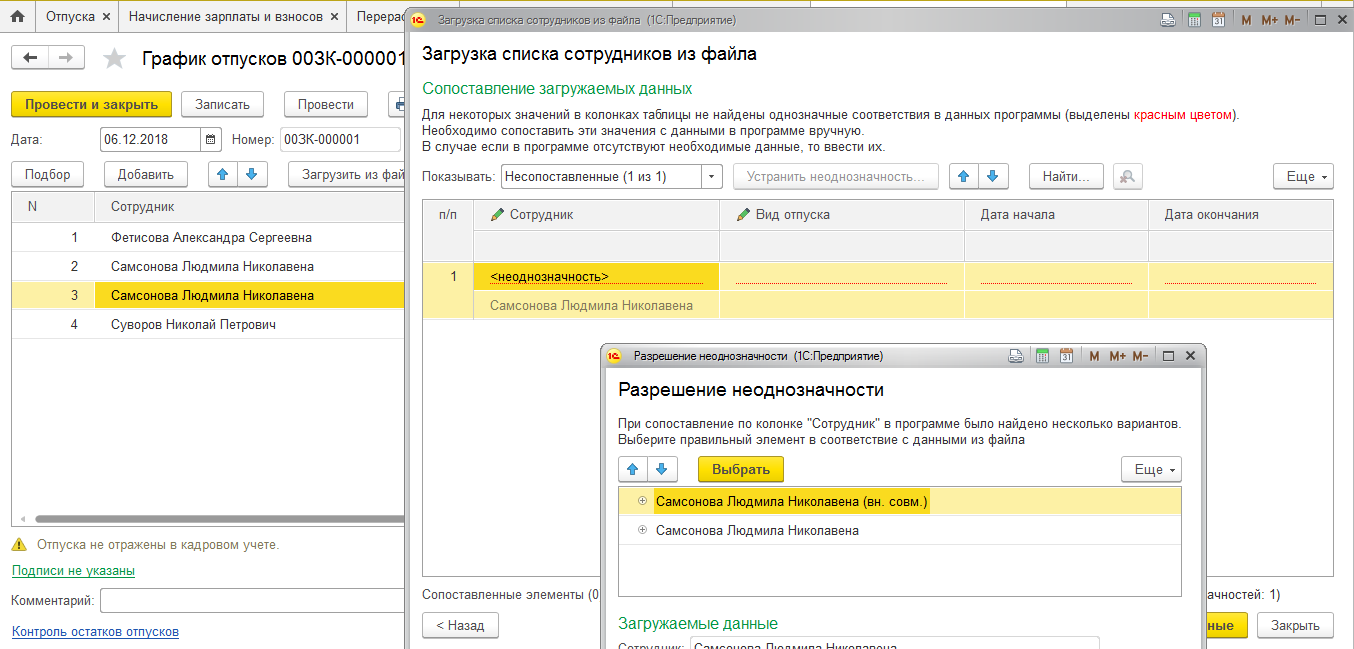Viewport: 1354px width, 649px height.
Task: Expand Самсонова Людмила Николаевна (вн. совм.) entry
Action: [642, 501]
